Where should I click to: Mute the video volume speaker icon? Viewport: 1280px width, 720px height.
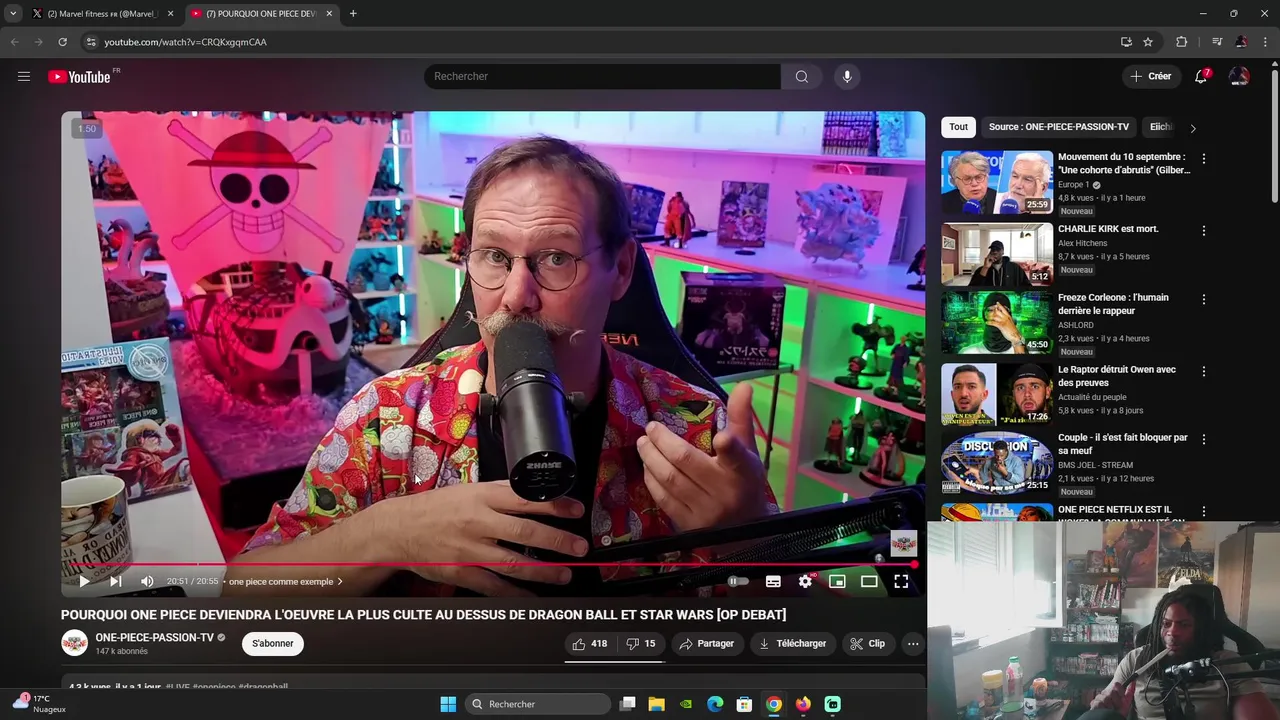[x=147, y=581]
